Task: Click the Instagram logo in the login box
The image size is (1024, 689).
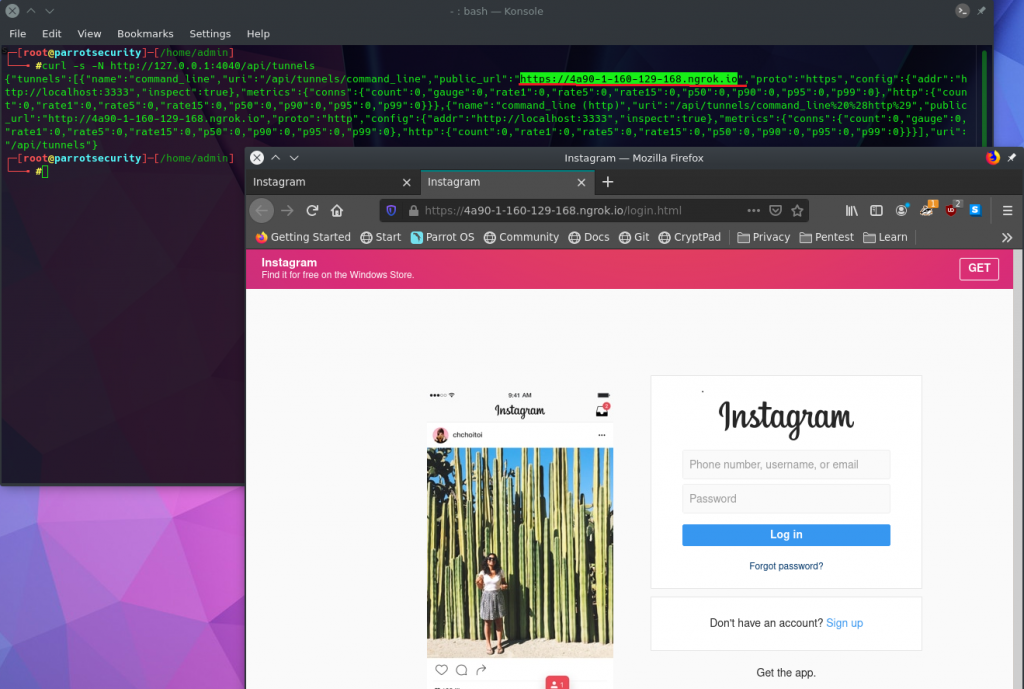Action: [786, 418]
